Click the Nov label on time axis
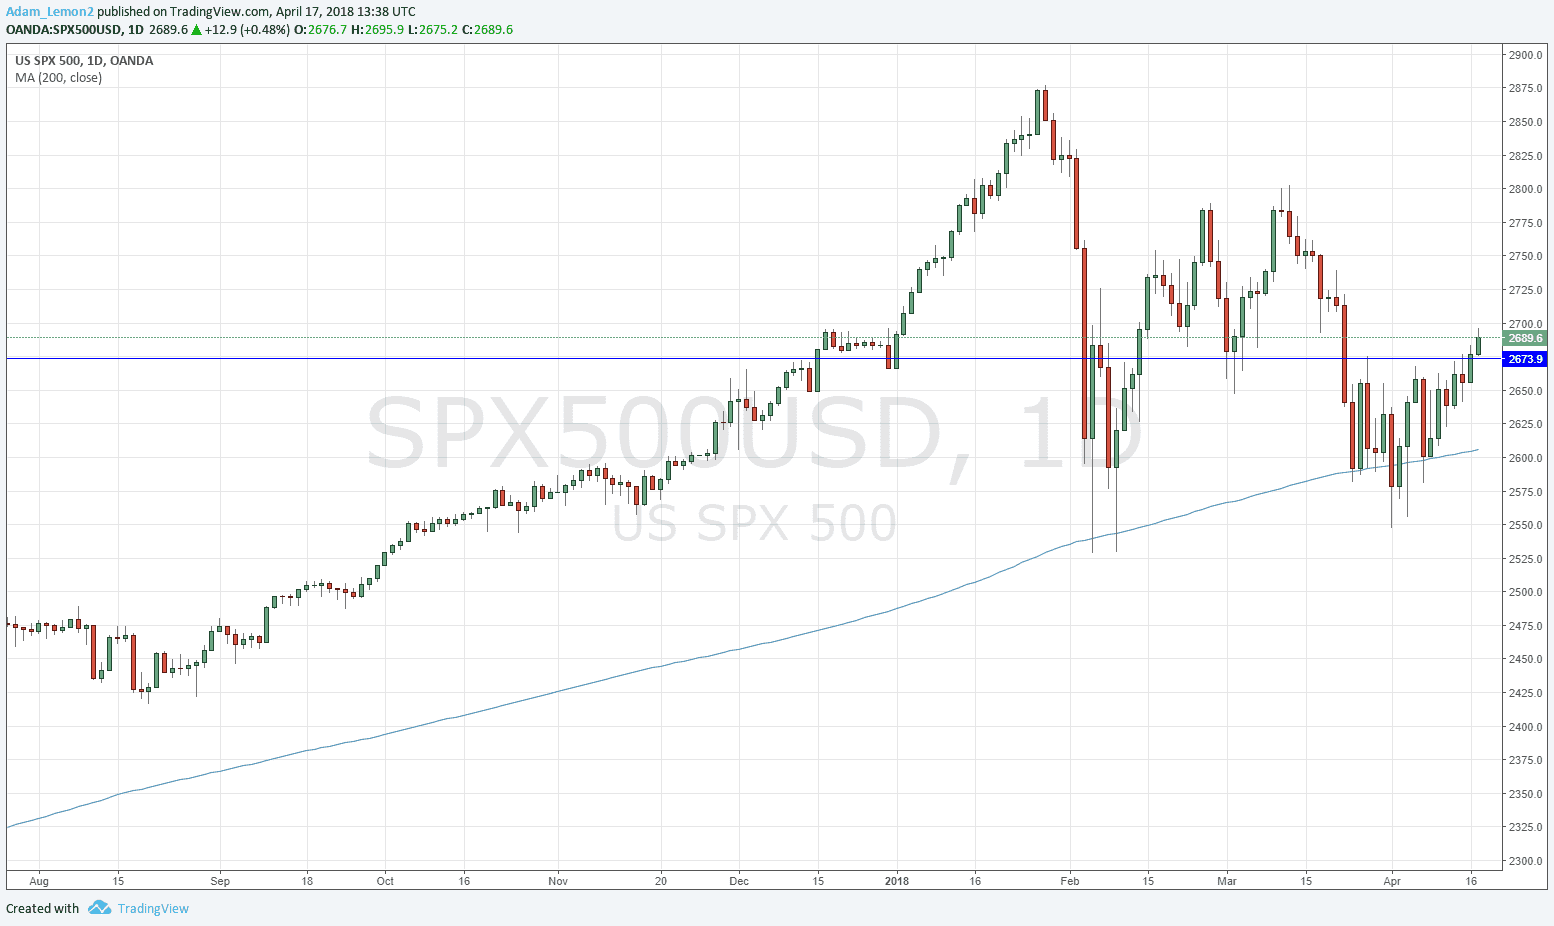The image size is (1554, 926). coord(558,881)
